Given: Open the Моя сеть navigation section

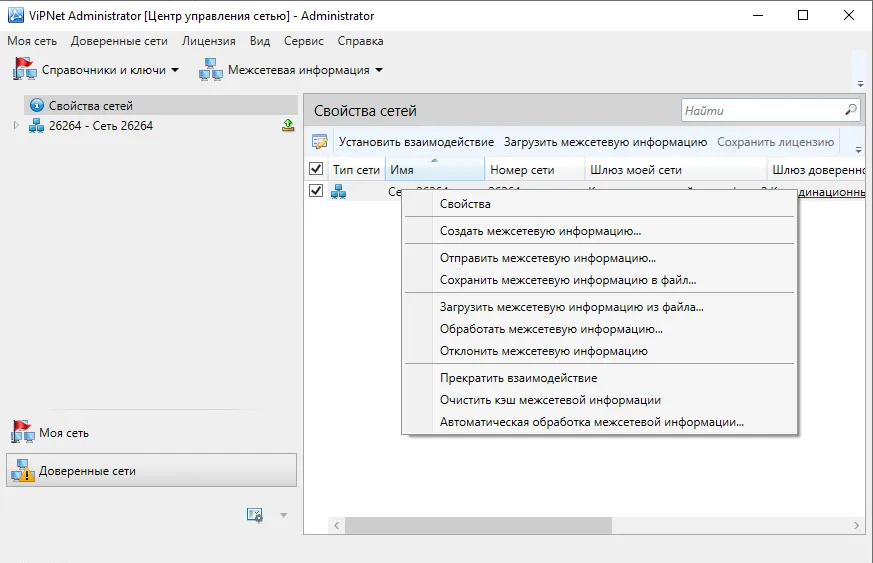Looking at the screenshot, I should (x=151, y=433).
